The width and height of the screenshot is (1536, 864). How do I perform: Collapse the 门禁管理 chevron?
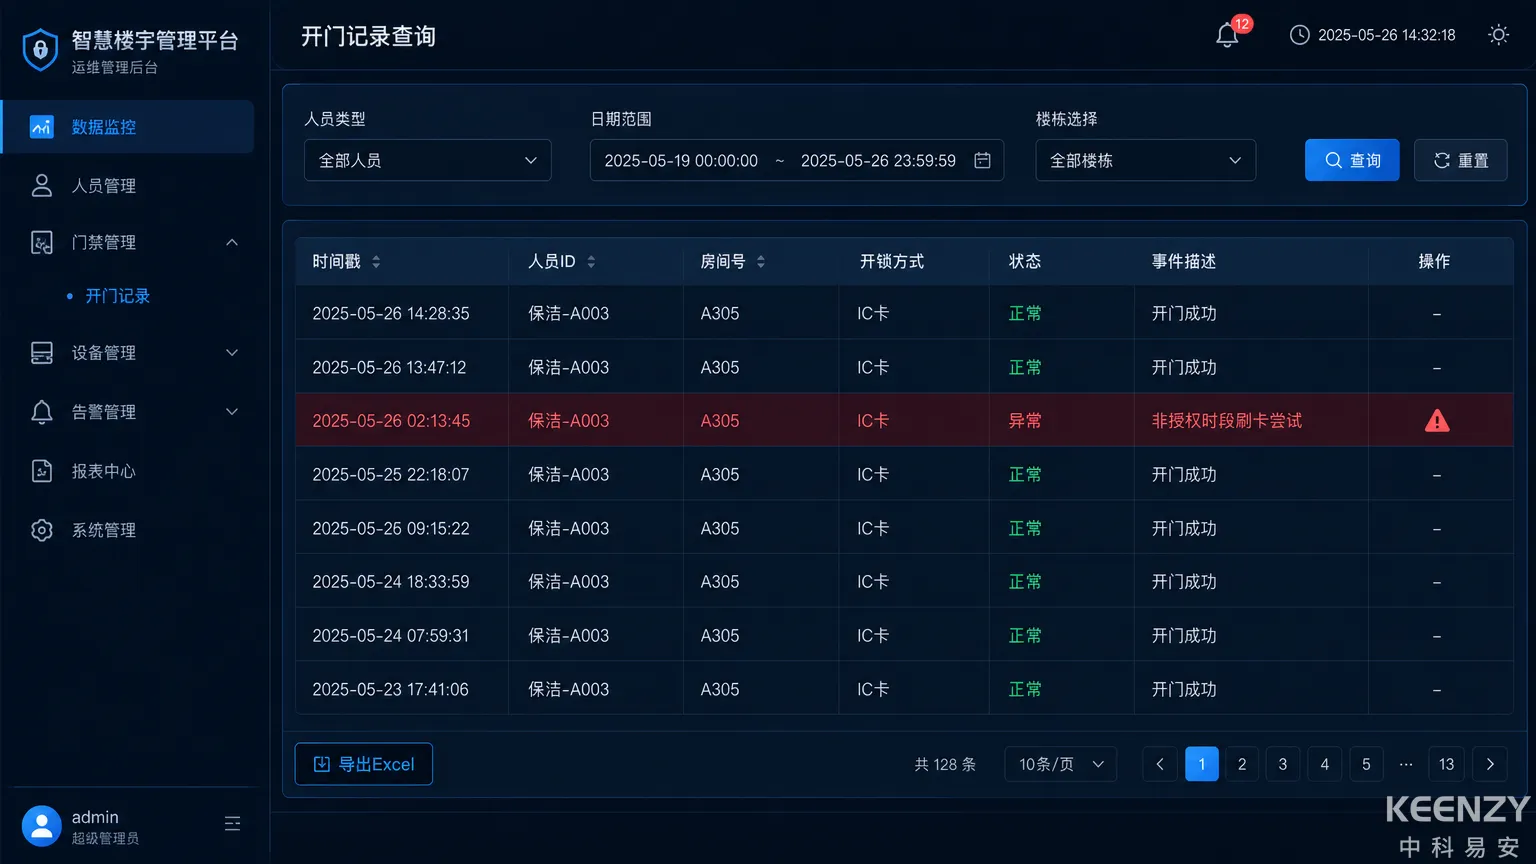pyautogui.click(x=232, y=243)
